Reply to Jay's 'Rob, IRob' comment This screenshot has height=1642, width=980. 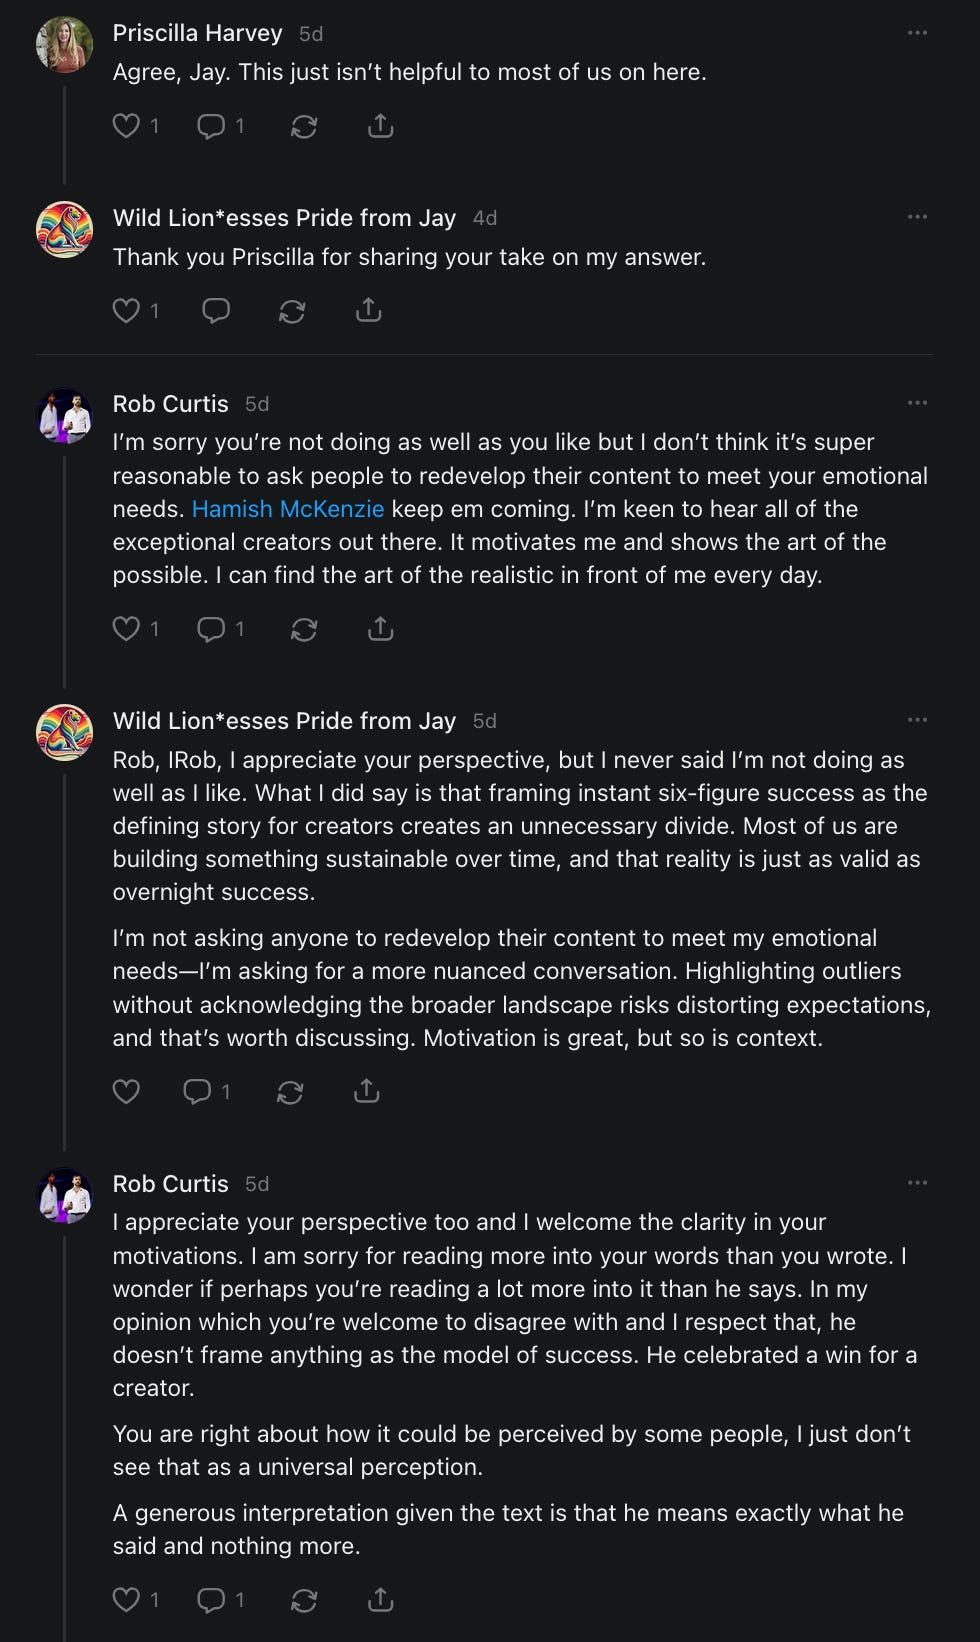point(197,1091)
